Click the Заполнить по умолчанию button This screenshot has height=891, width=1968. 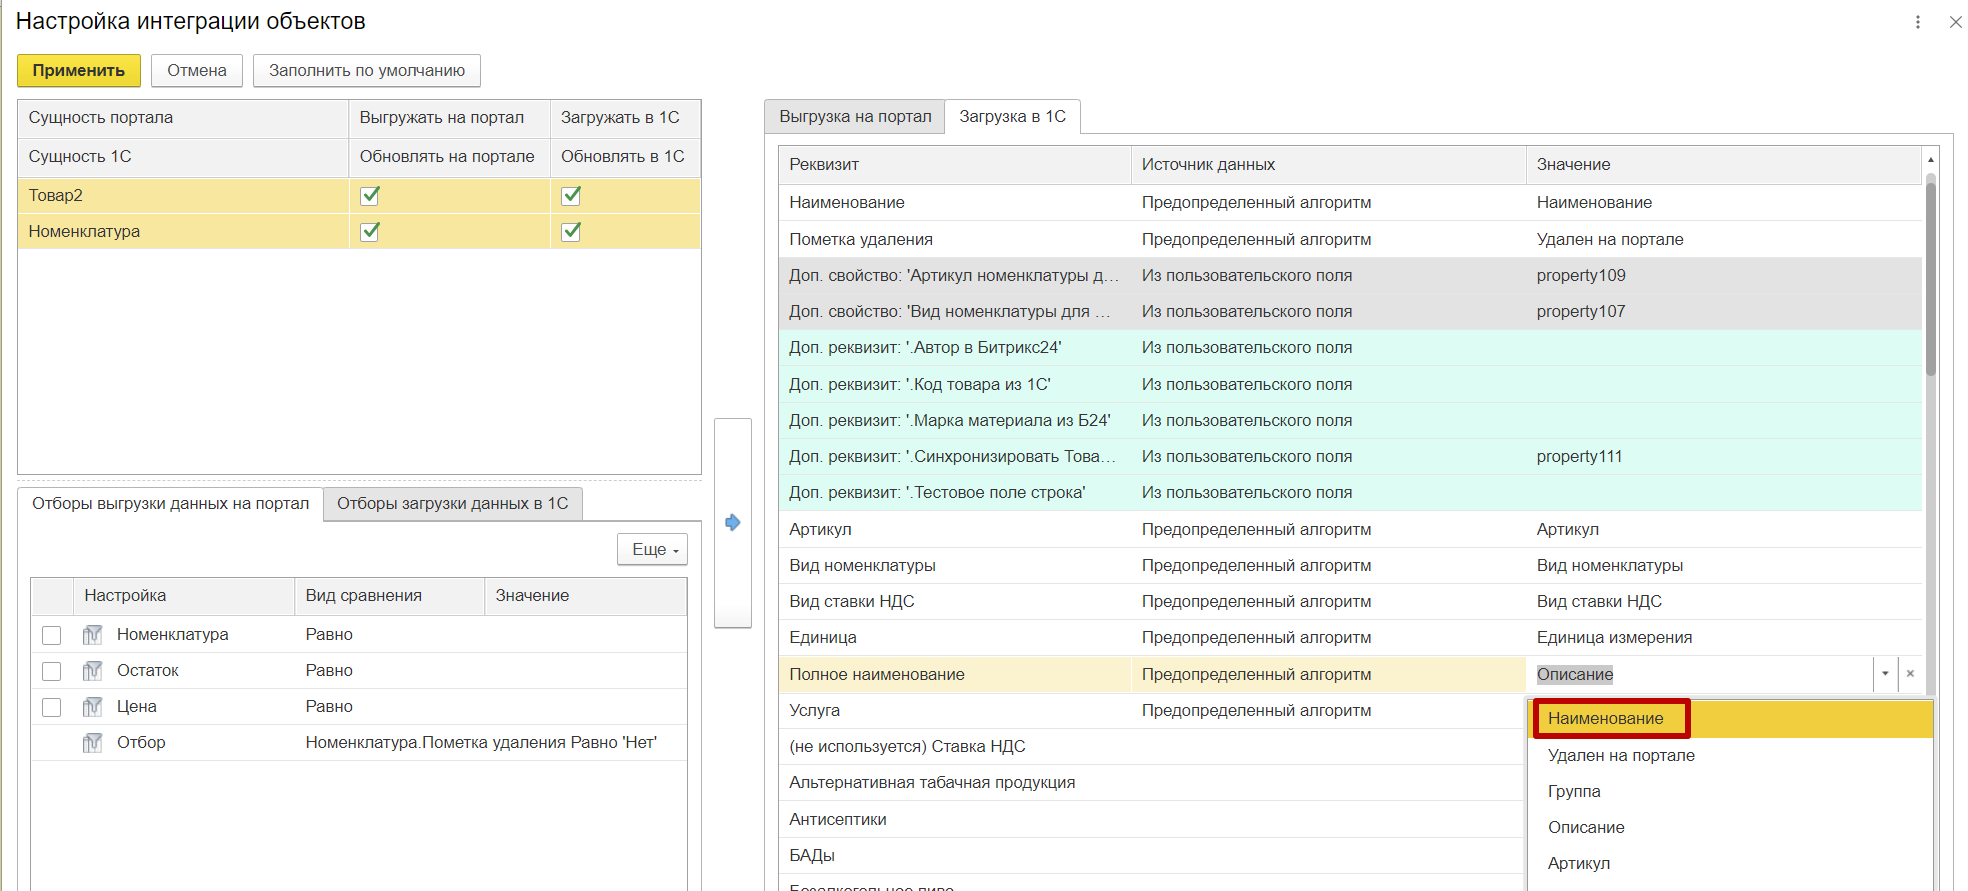click(x=366, y=71)
